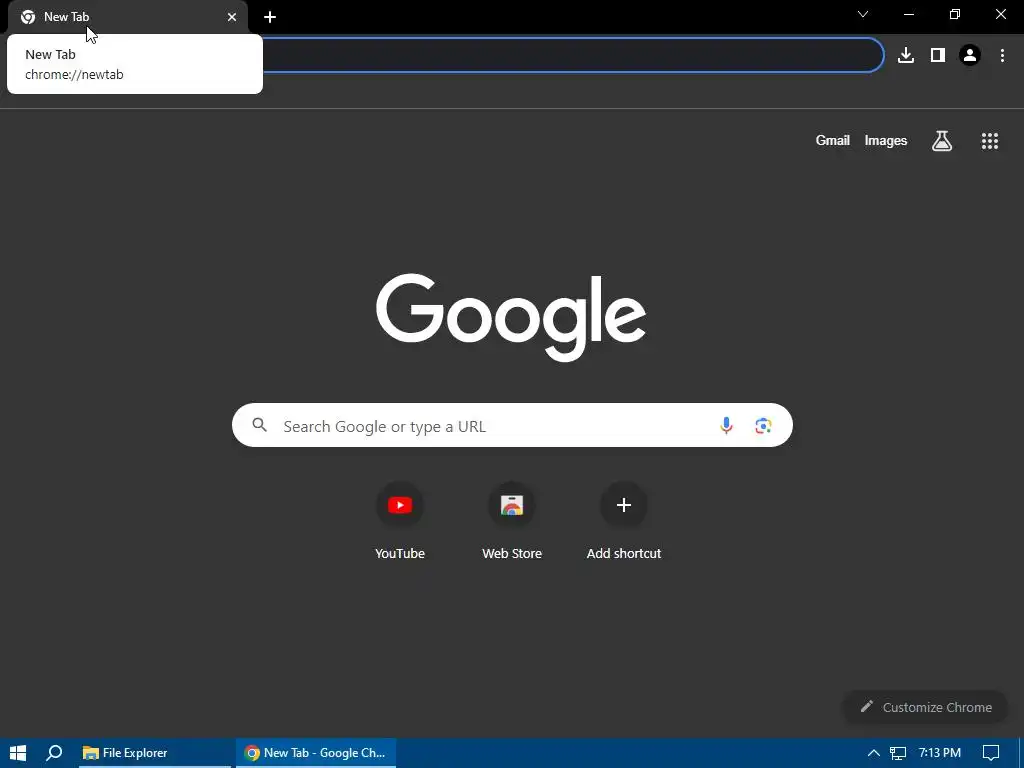Click the Google logo
The height and width of the screenshot is (768, 1024).
tap(511, 317)
